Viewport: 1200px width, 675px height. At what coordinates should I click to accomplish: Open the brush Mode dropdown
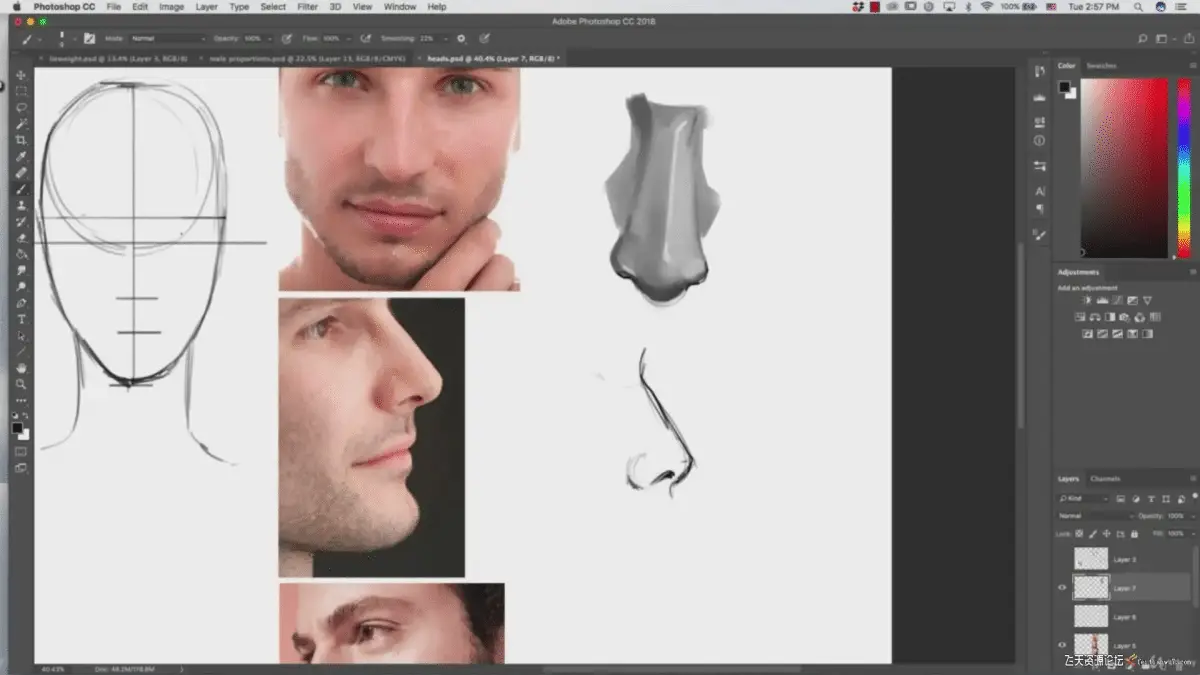[166, 39]
